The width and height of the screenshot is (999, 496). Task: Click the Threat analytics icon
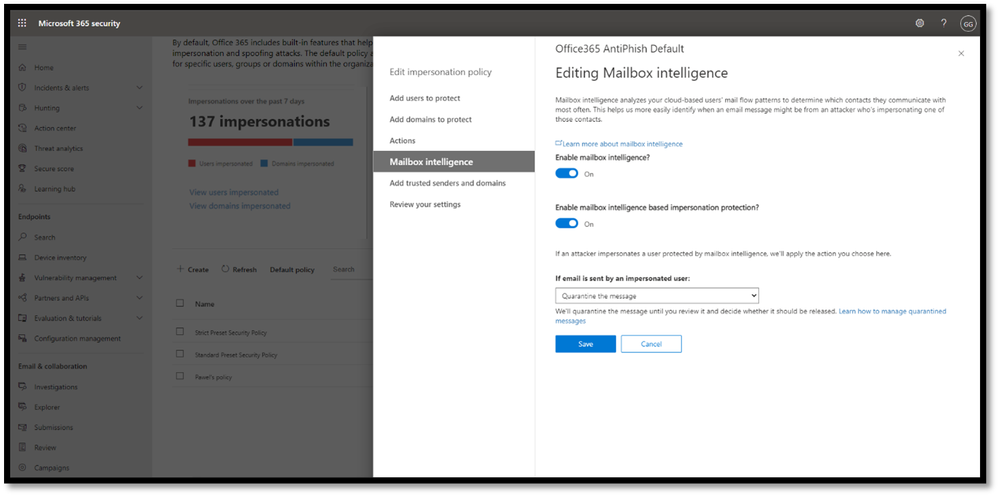point(22,148)
